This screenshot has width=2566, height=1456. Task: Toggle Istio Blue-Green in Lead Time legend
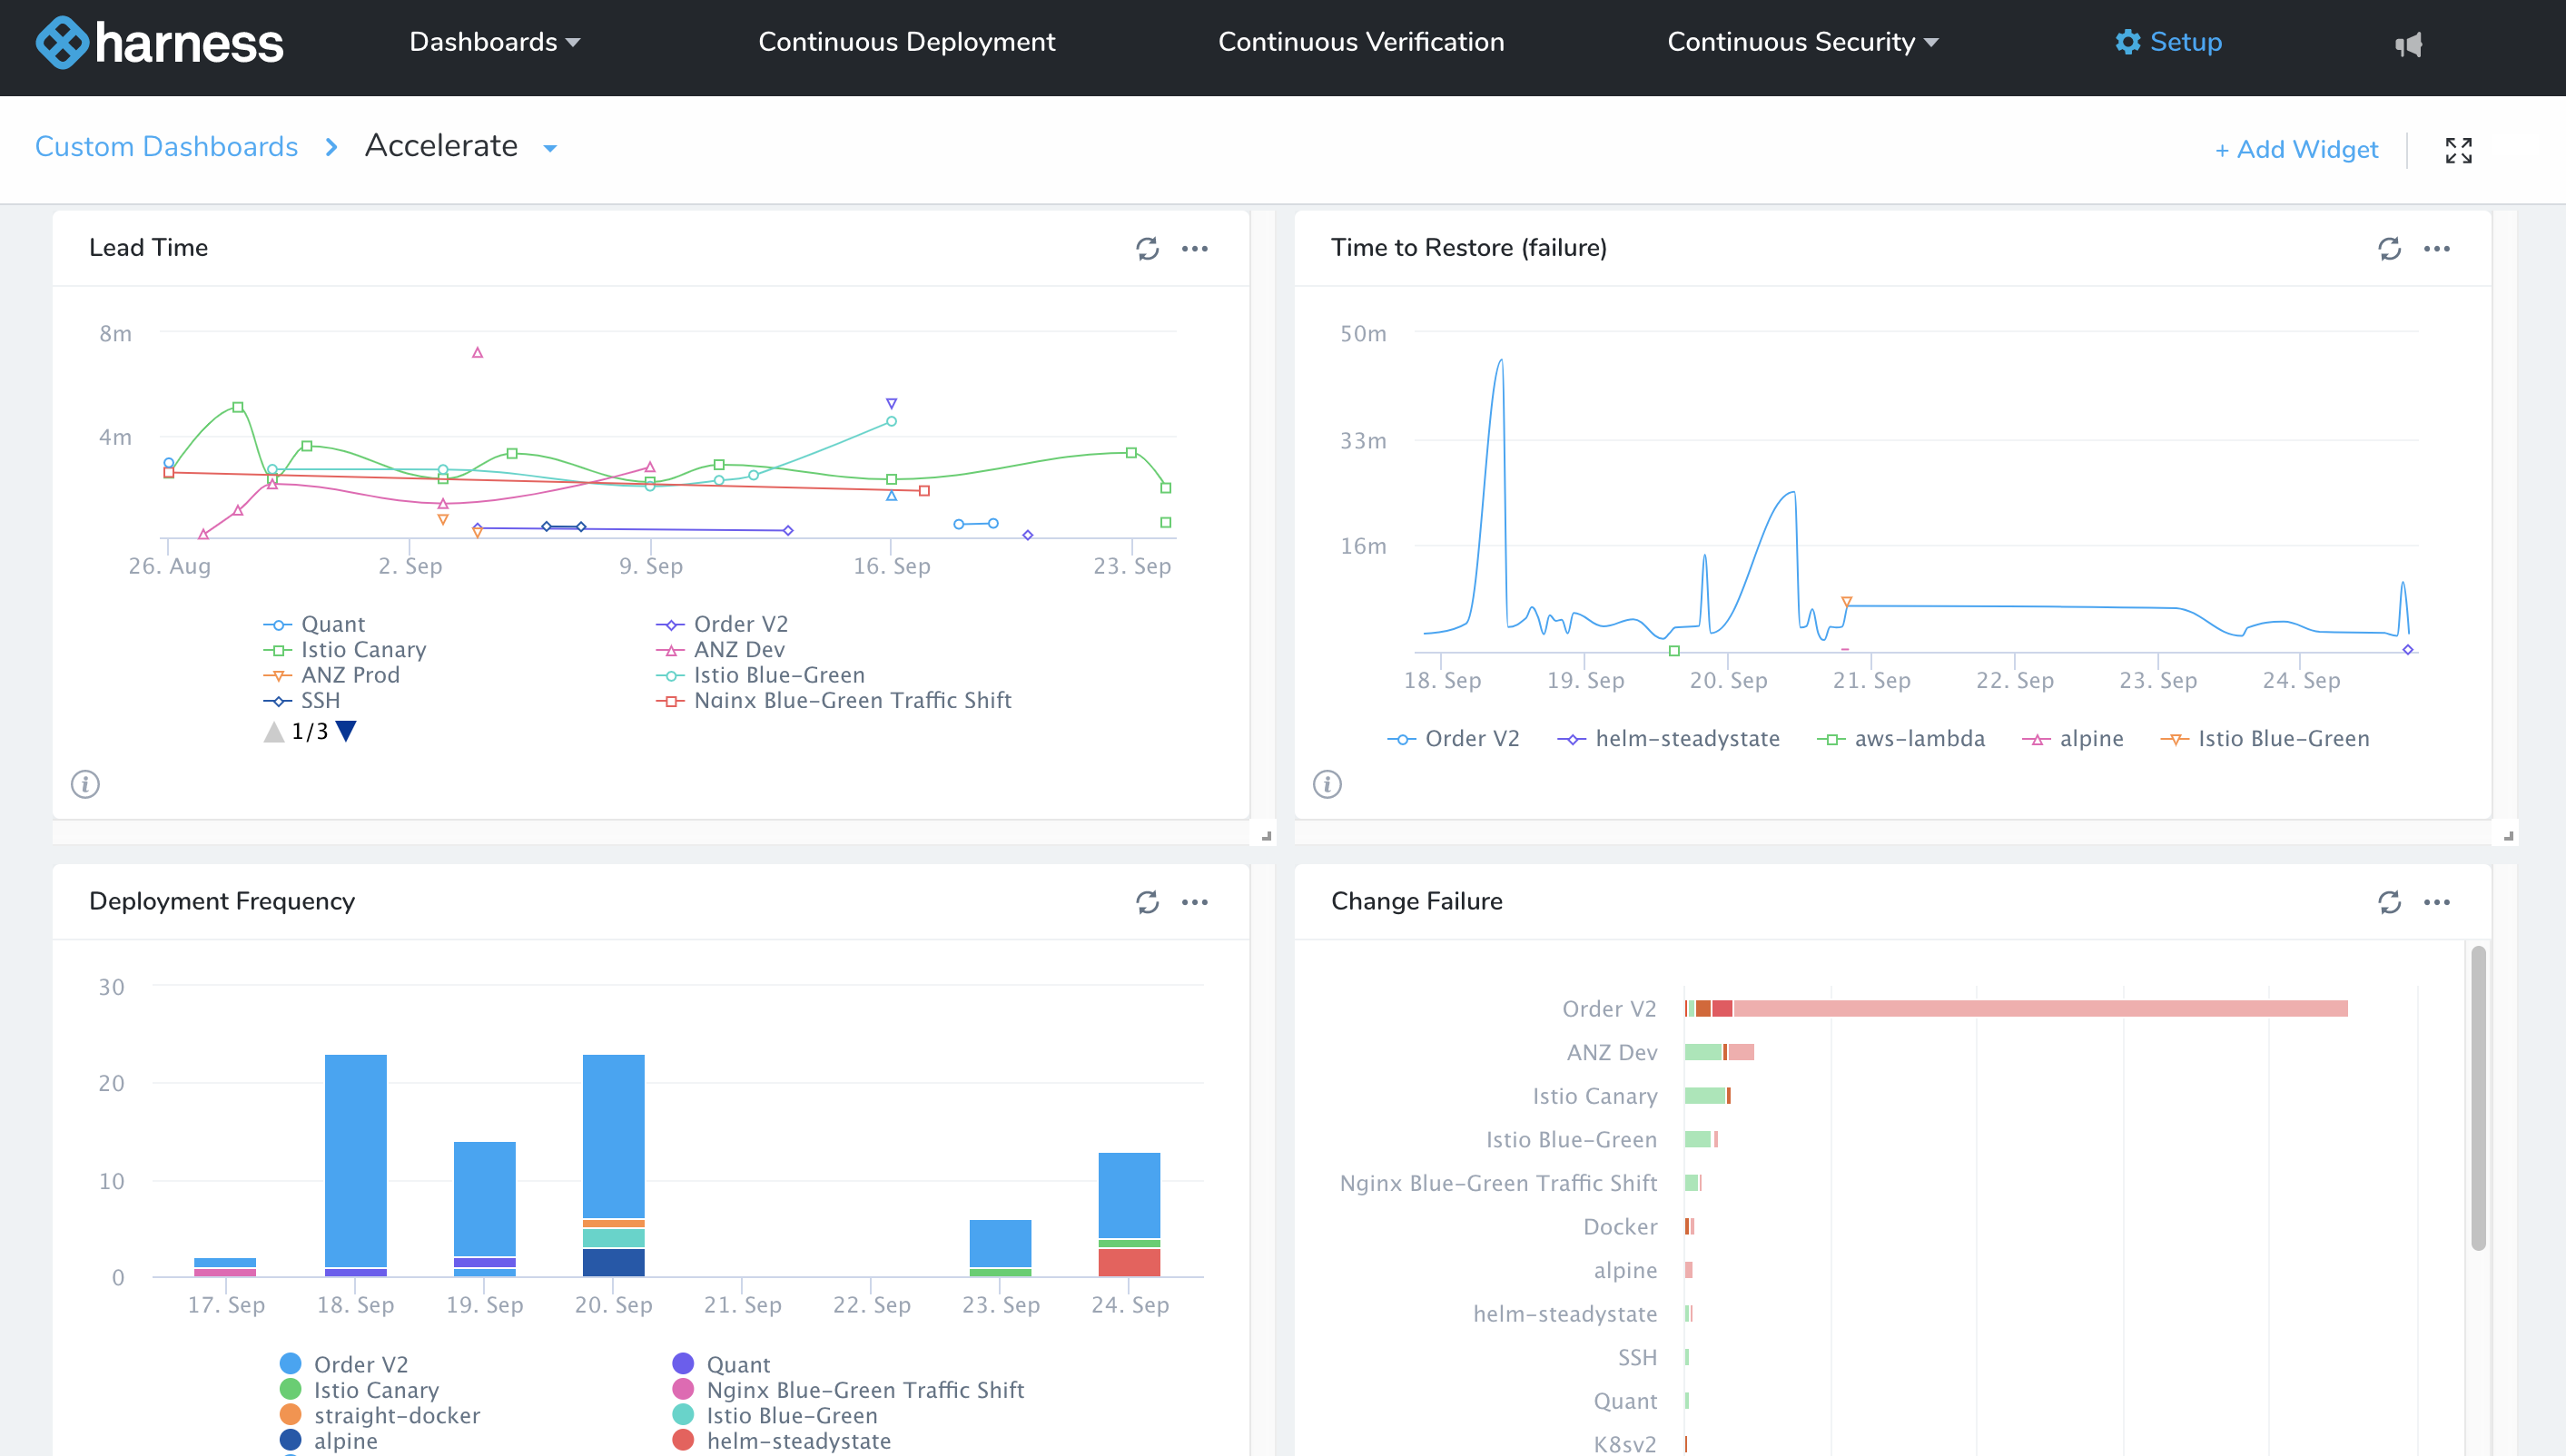(x=760, y=675)
